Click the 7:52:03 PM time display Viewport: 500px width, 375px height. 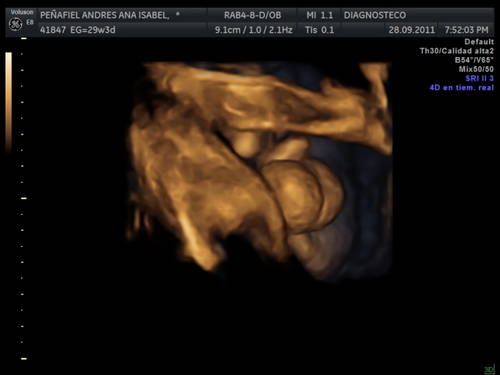tap(466, 30)
